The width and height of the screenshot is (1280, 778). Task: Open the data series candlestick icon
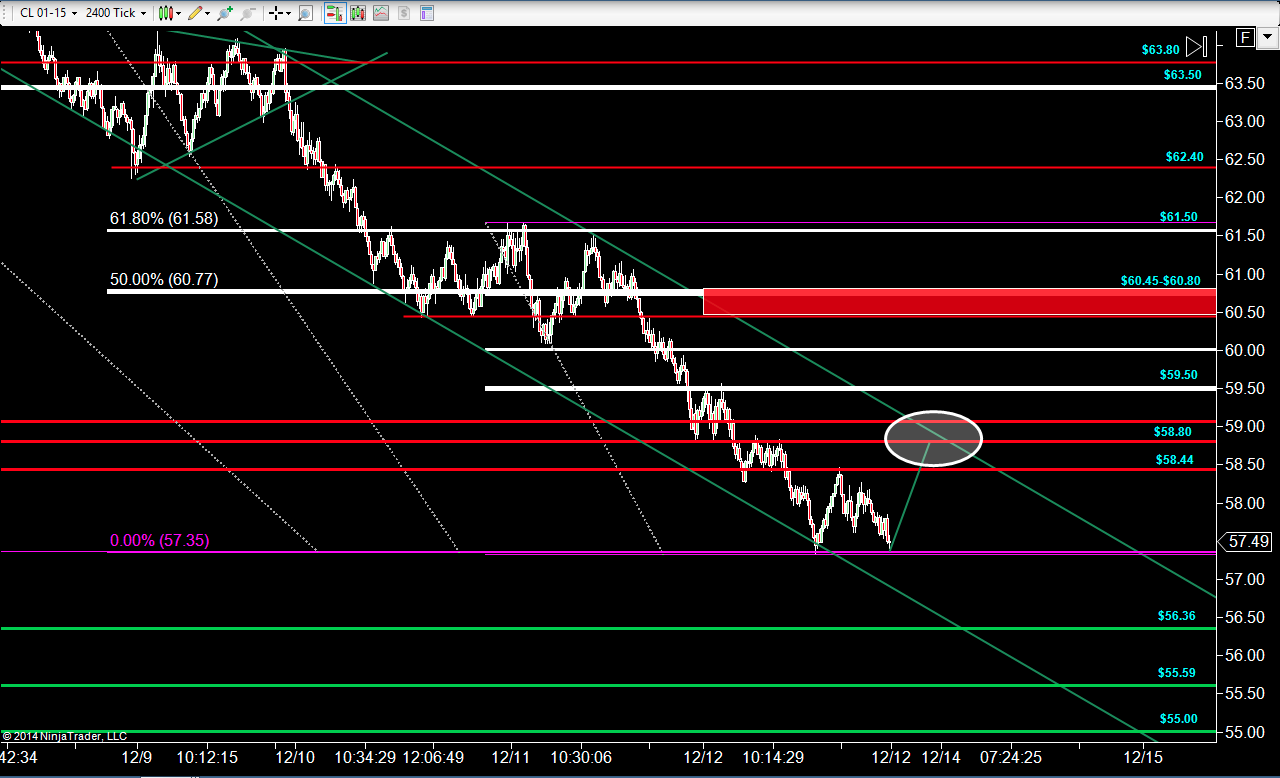pyautogui.click(x=358, y=13)
